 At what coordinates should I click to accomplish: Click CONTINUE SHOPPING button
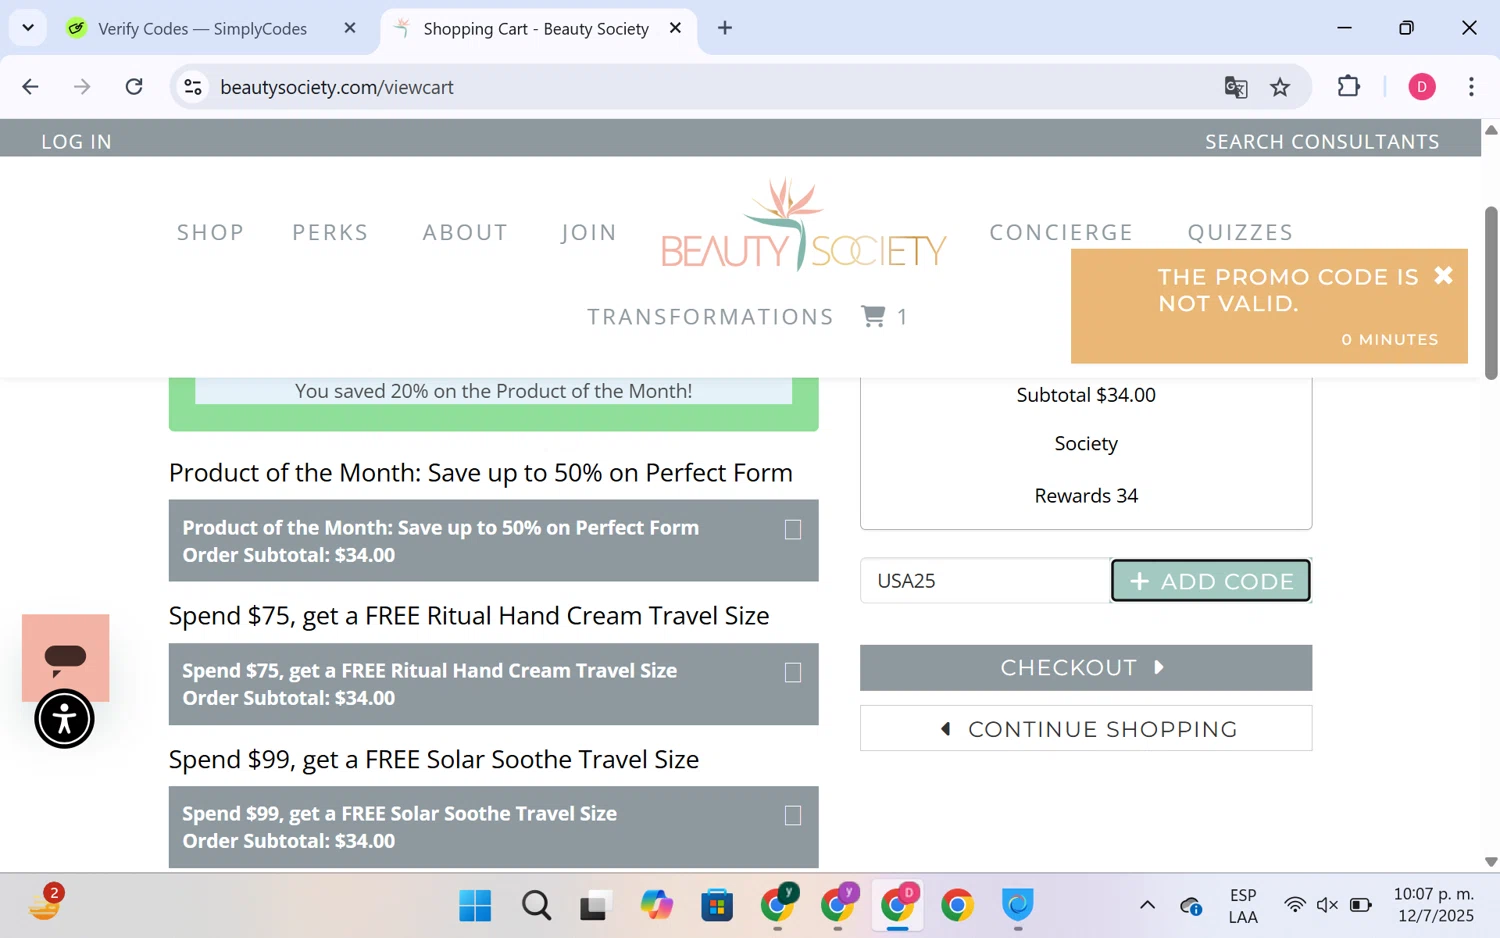(x=1086, y=729)
